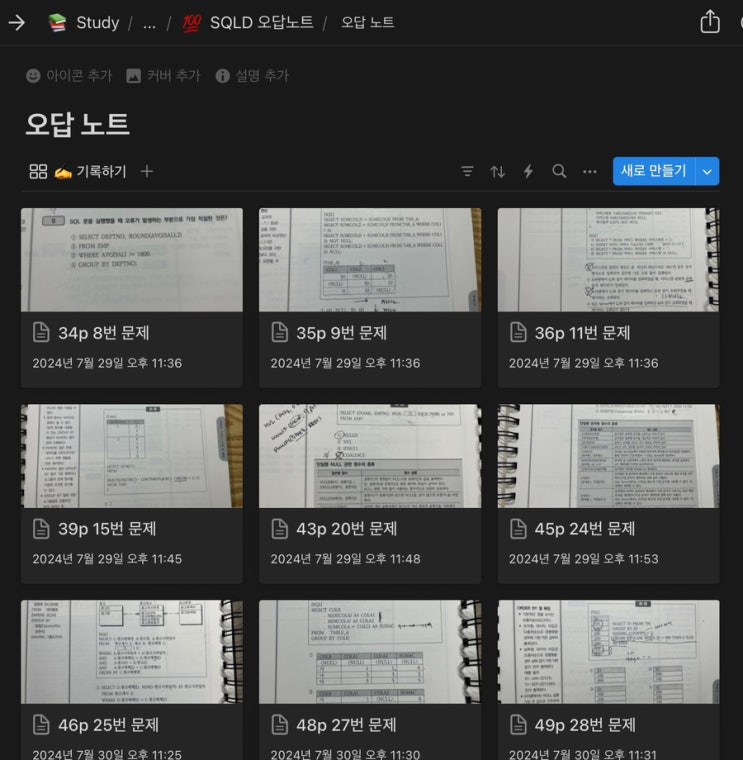Click page icon next to 35p 9번 문제
The image size is (743, 760).
click(280, 332)
